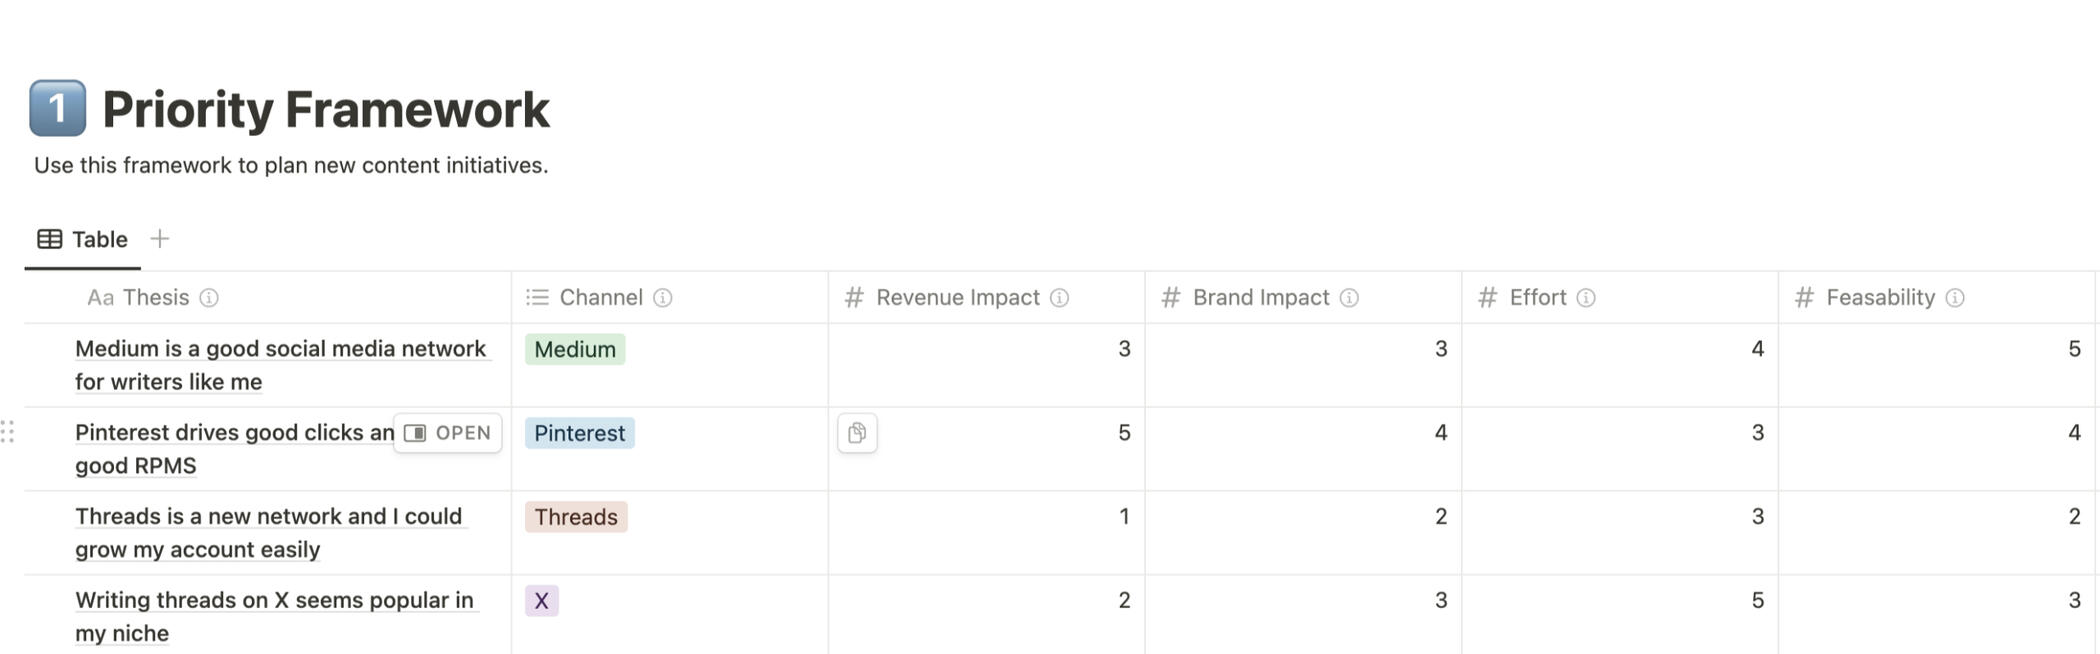Open Writing threads on X thesis
The image size is (2100, 654).
click(274, 601)
